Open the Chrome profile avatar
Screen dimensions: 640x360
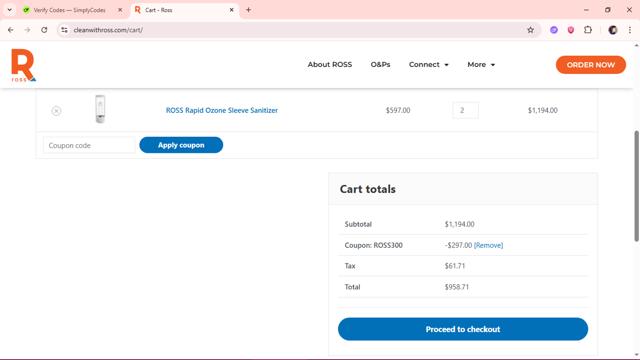click(613, 30)
